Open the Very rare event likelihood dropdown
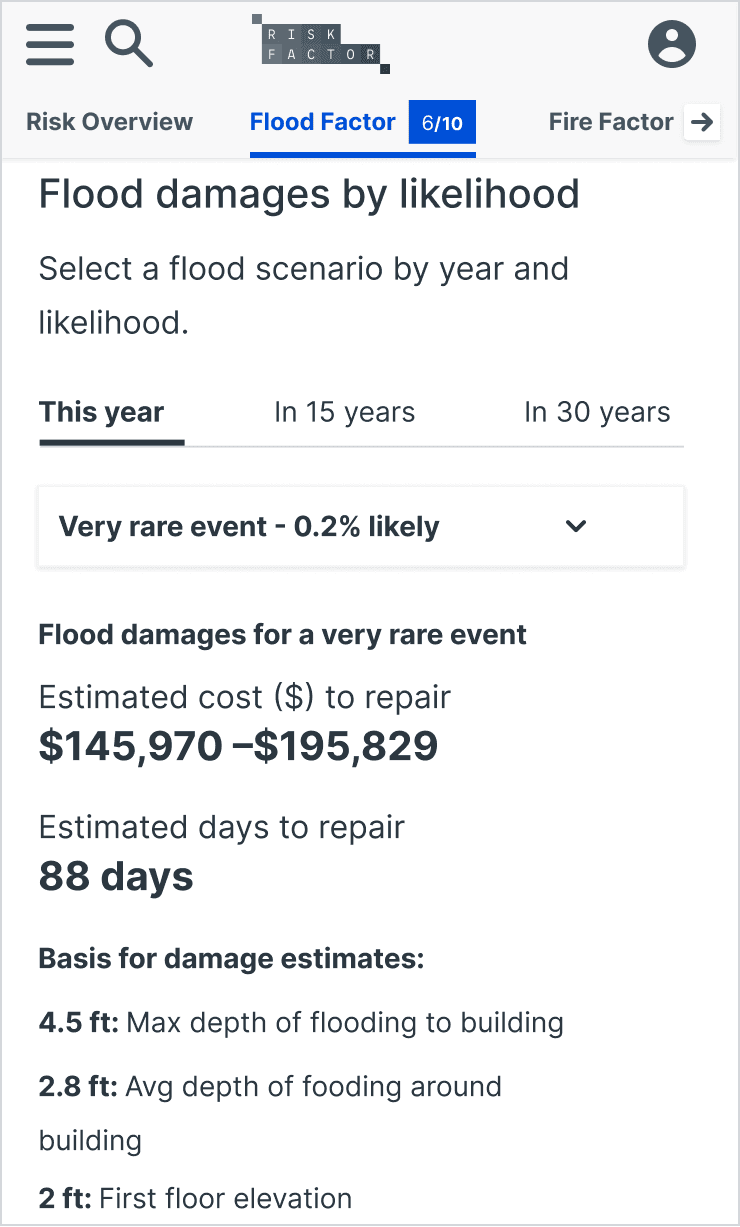Screen dimensions: 740x1227 361,527
